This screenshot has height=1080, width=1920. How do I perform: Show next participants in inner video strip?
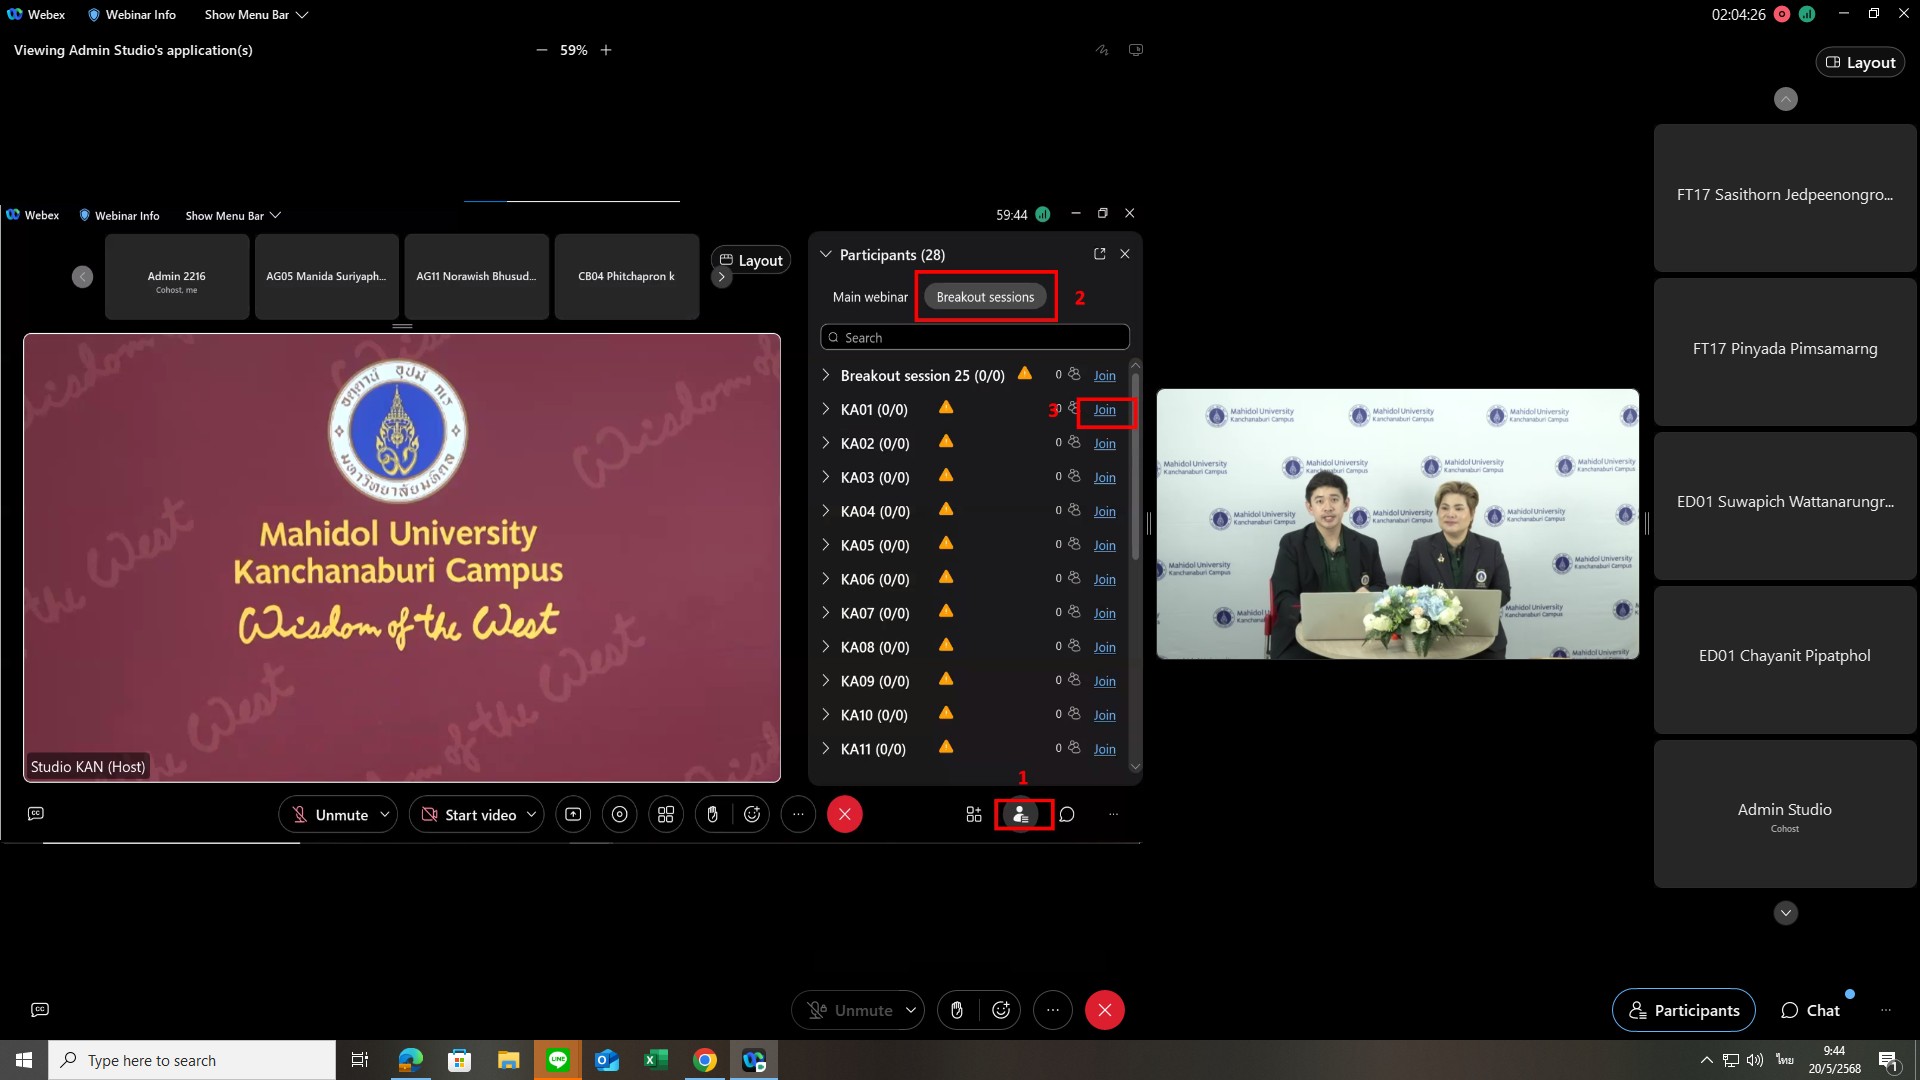[721, 277]
